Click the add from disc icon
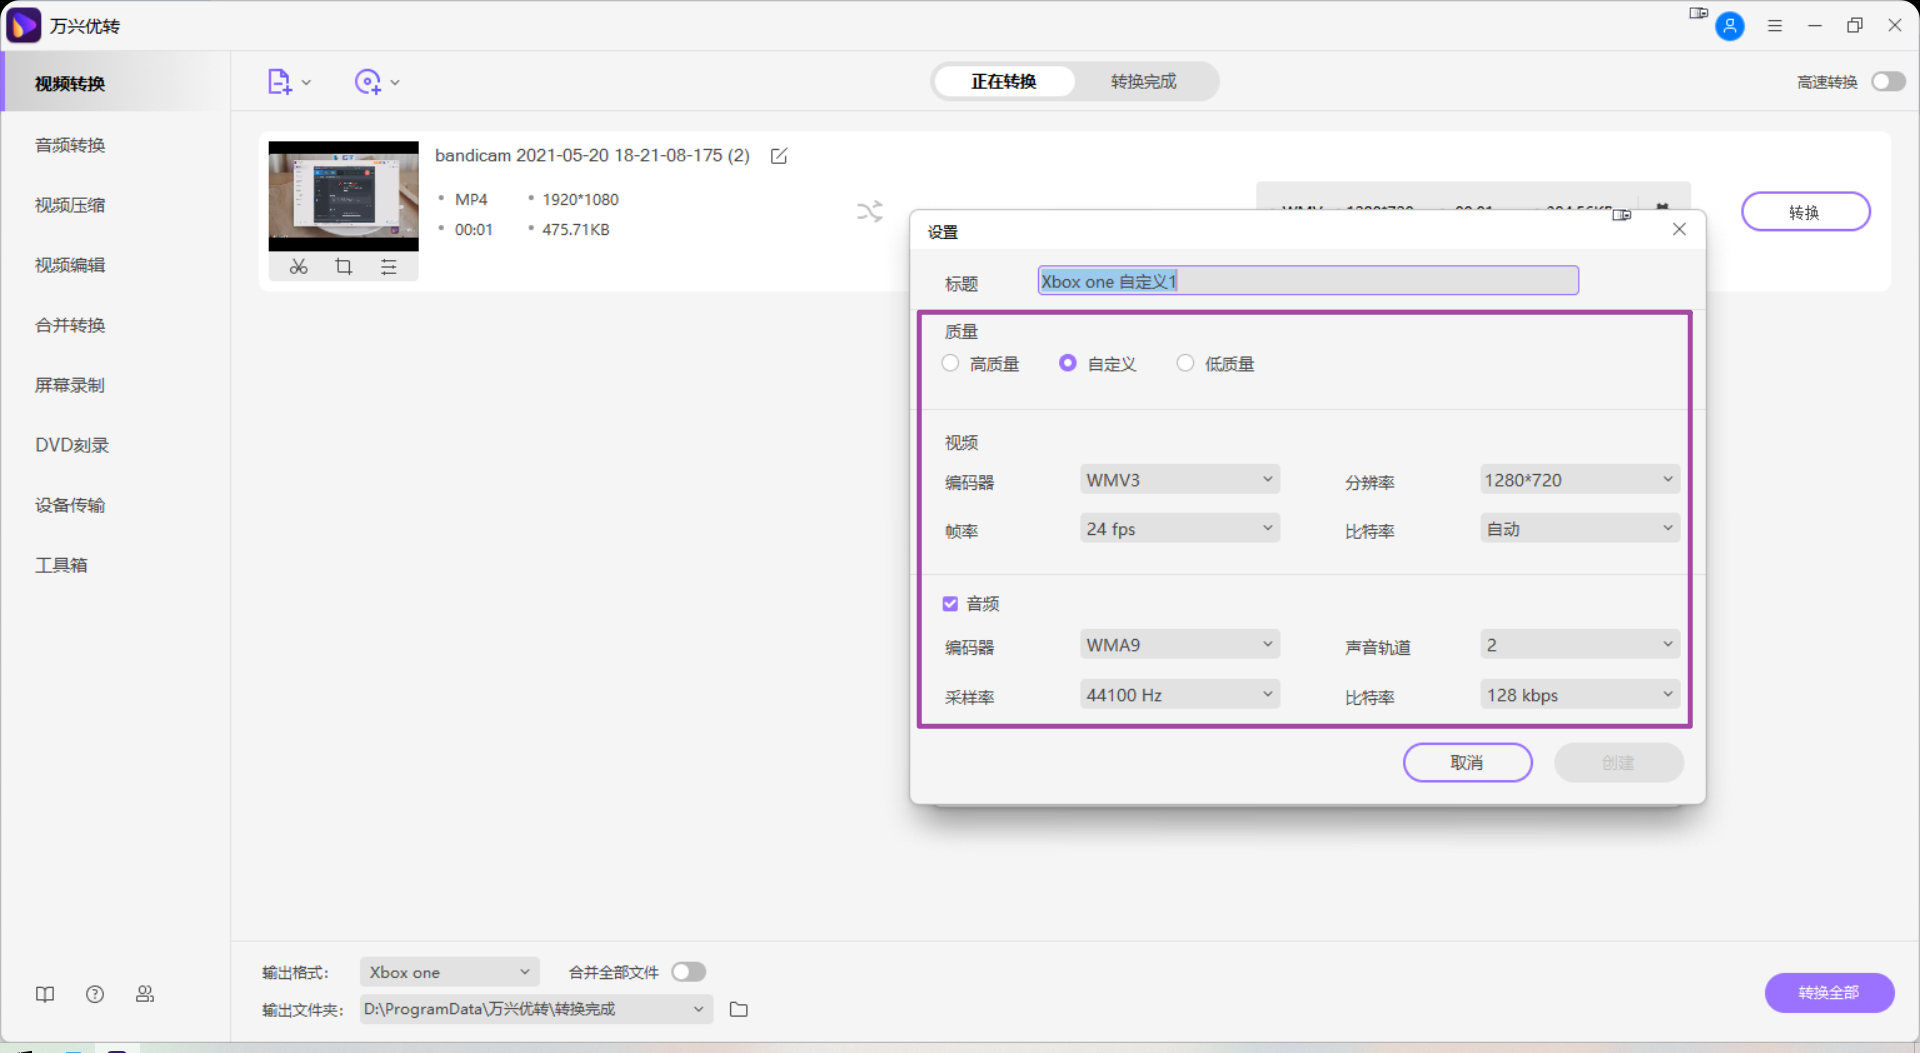Screen dimensions: 1920x1053 coord(368,82)
